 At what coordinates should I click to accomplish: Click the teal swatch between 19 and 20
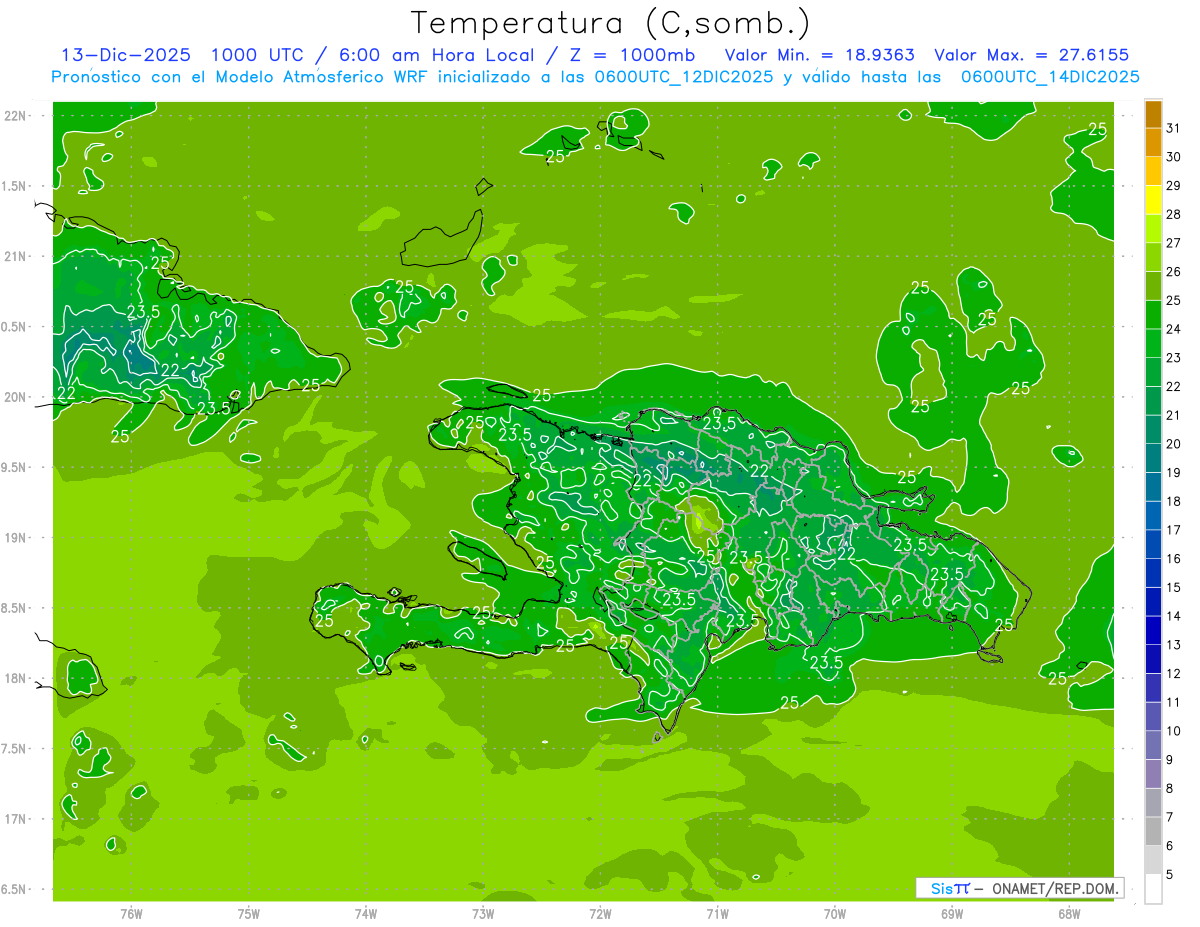1153,458
